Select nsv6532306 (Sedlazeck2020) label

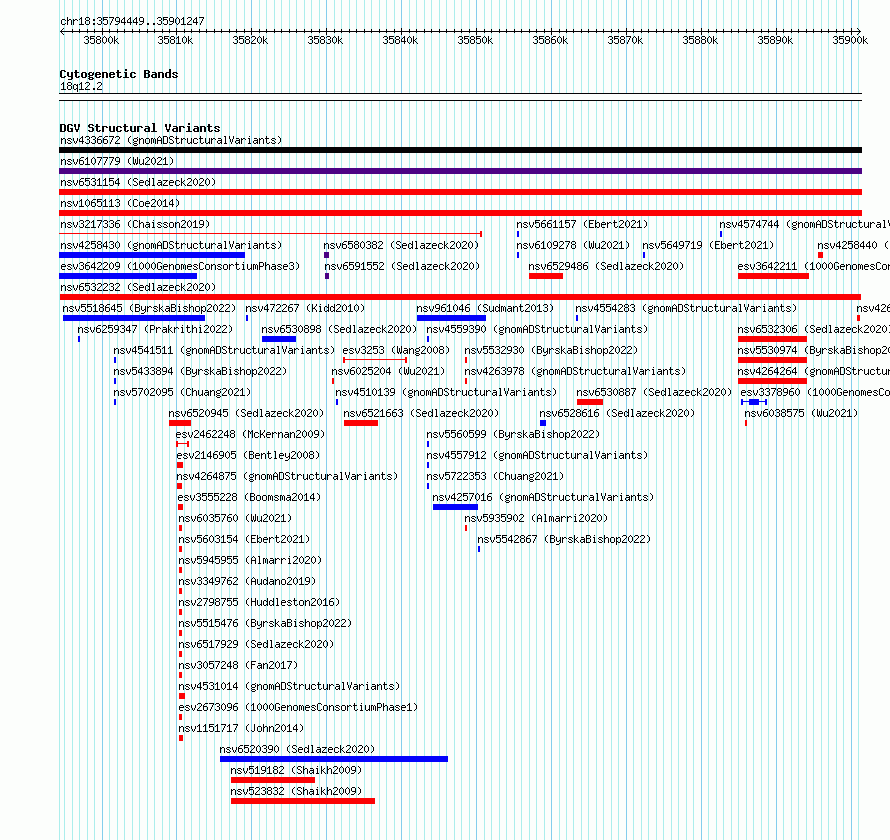[813, 329]
